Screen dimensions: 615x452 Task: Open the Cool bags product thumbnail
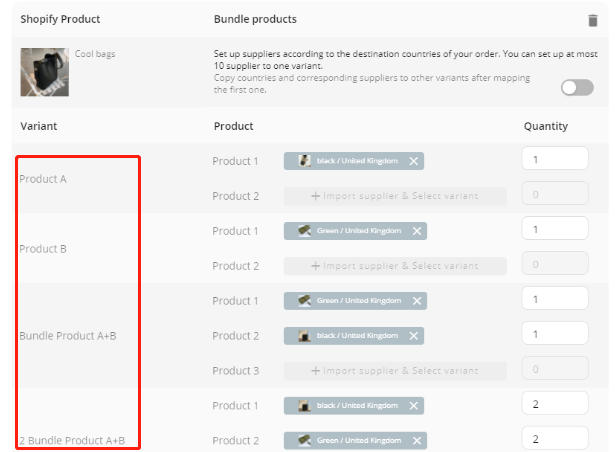[x=45, y=72]
